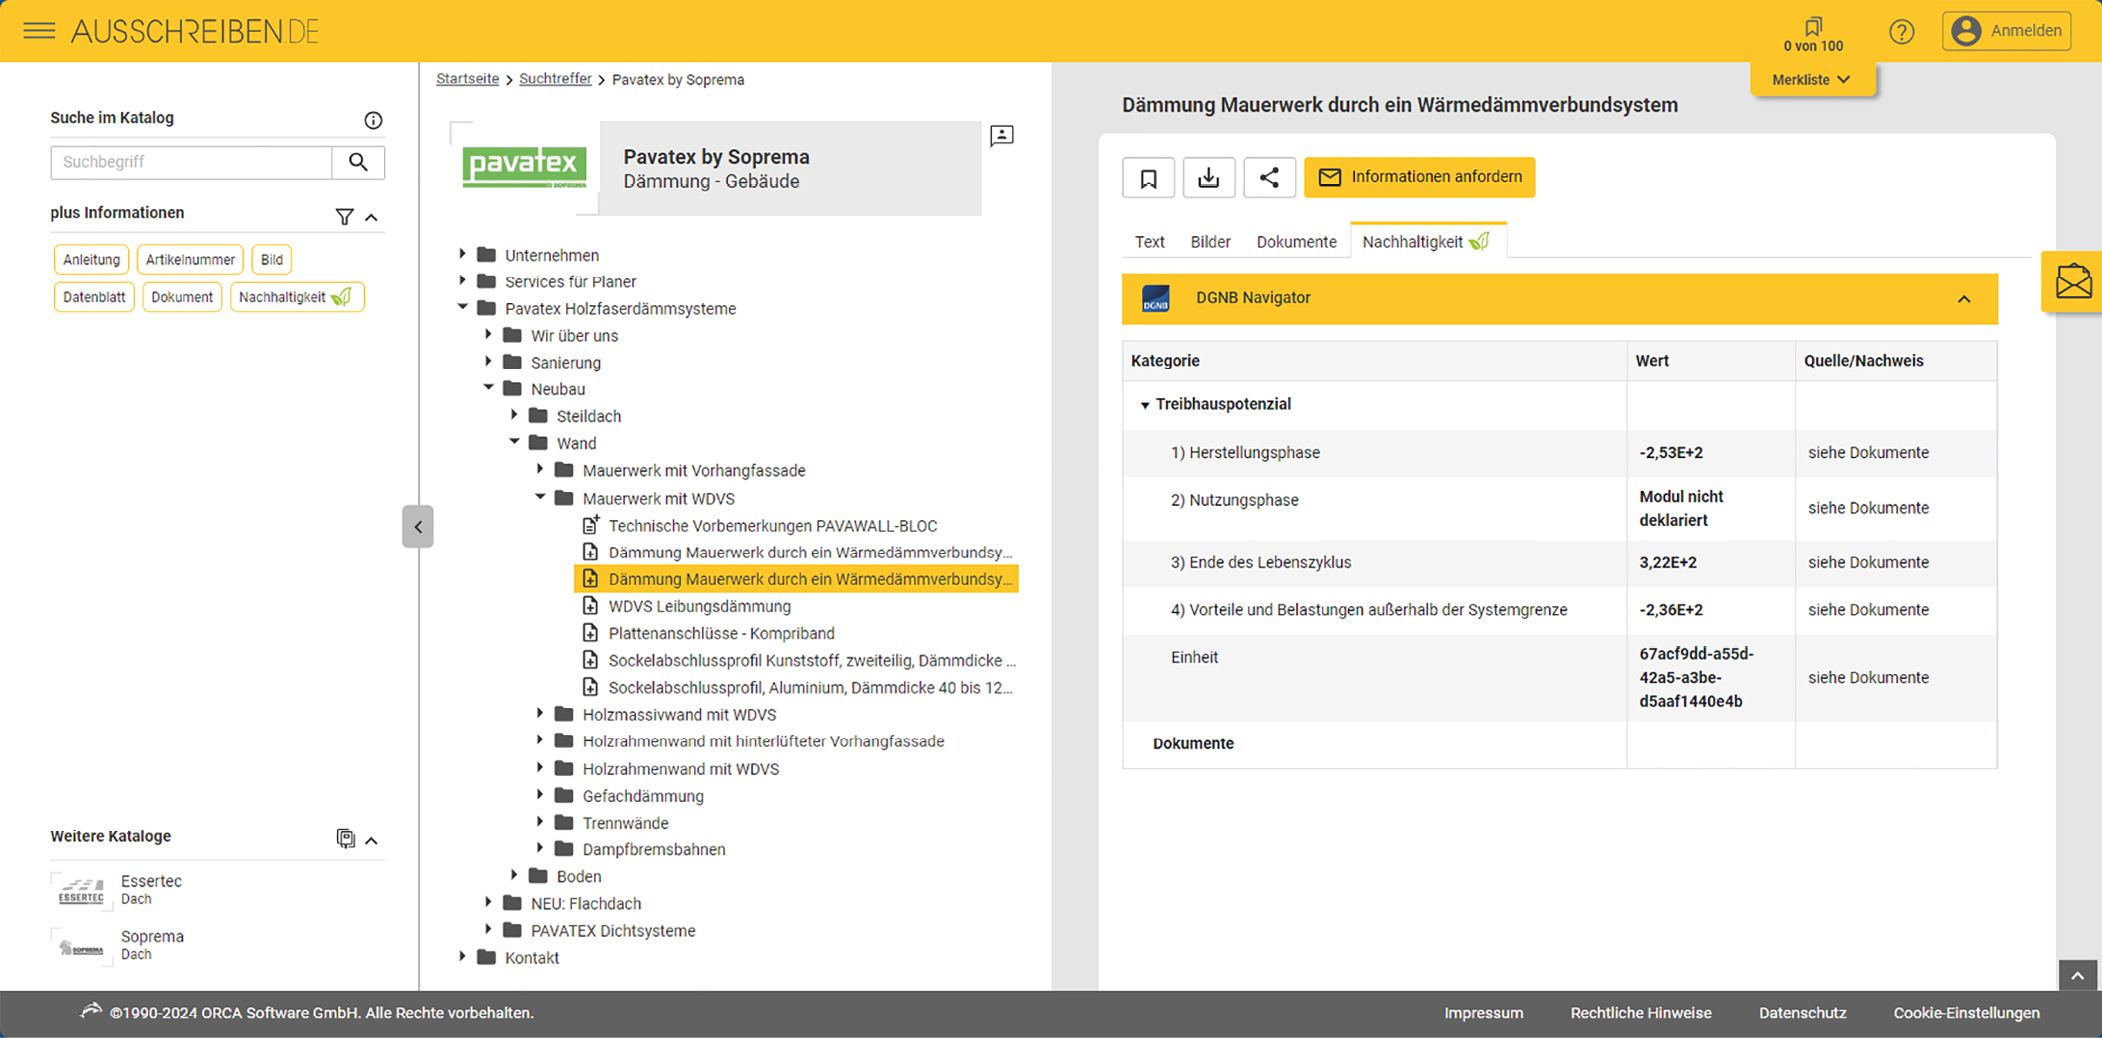This screenshot has width=2102, height=1038.
Task: Select the Gefachdämmung folder
Action: click(643, 796)
